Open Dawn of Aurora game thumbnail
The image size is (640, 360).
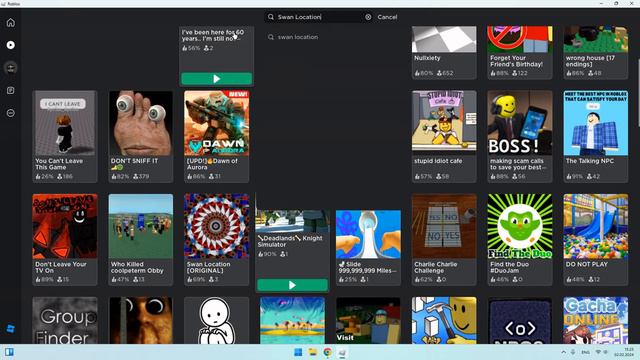point(216,123)
